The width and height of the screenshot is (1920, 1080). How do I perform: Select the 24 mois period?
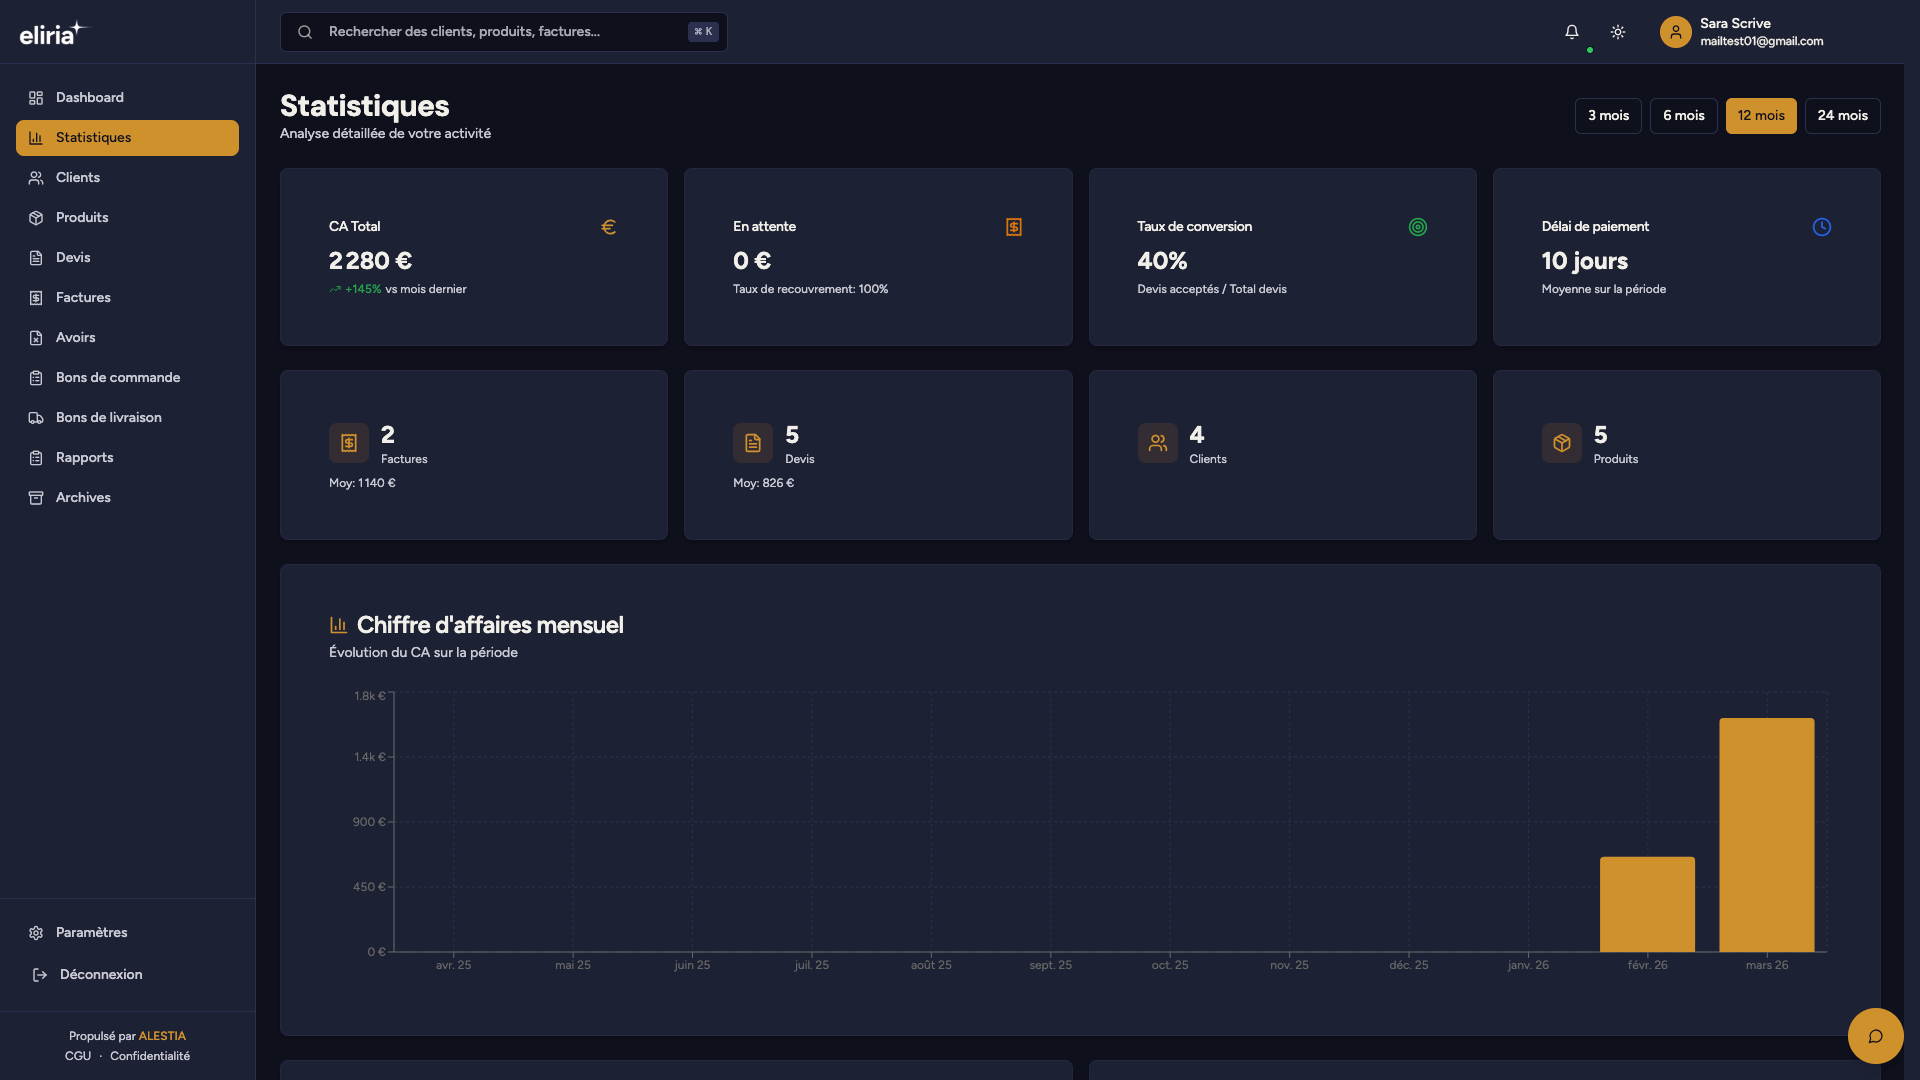coord(1842,116)
